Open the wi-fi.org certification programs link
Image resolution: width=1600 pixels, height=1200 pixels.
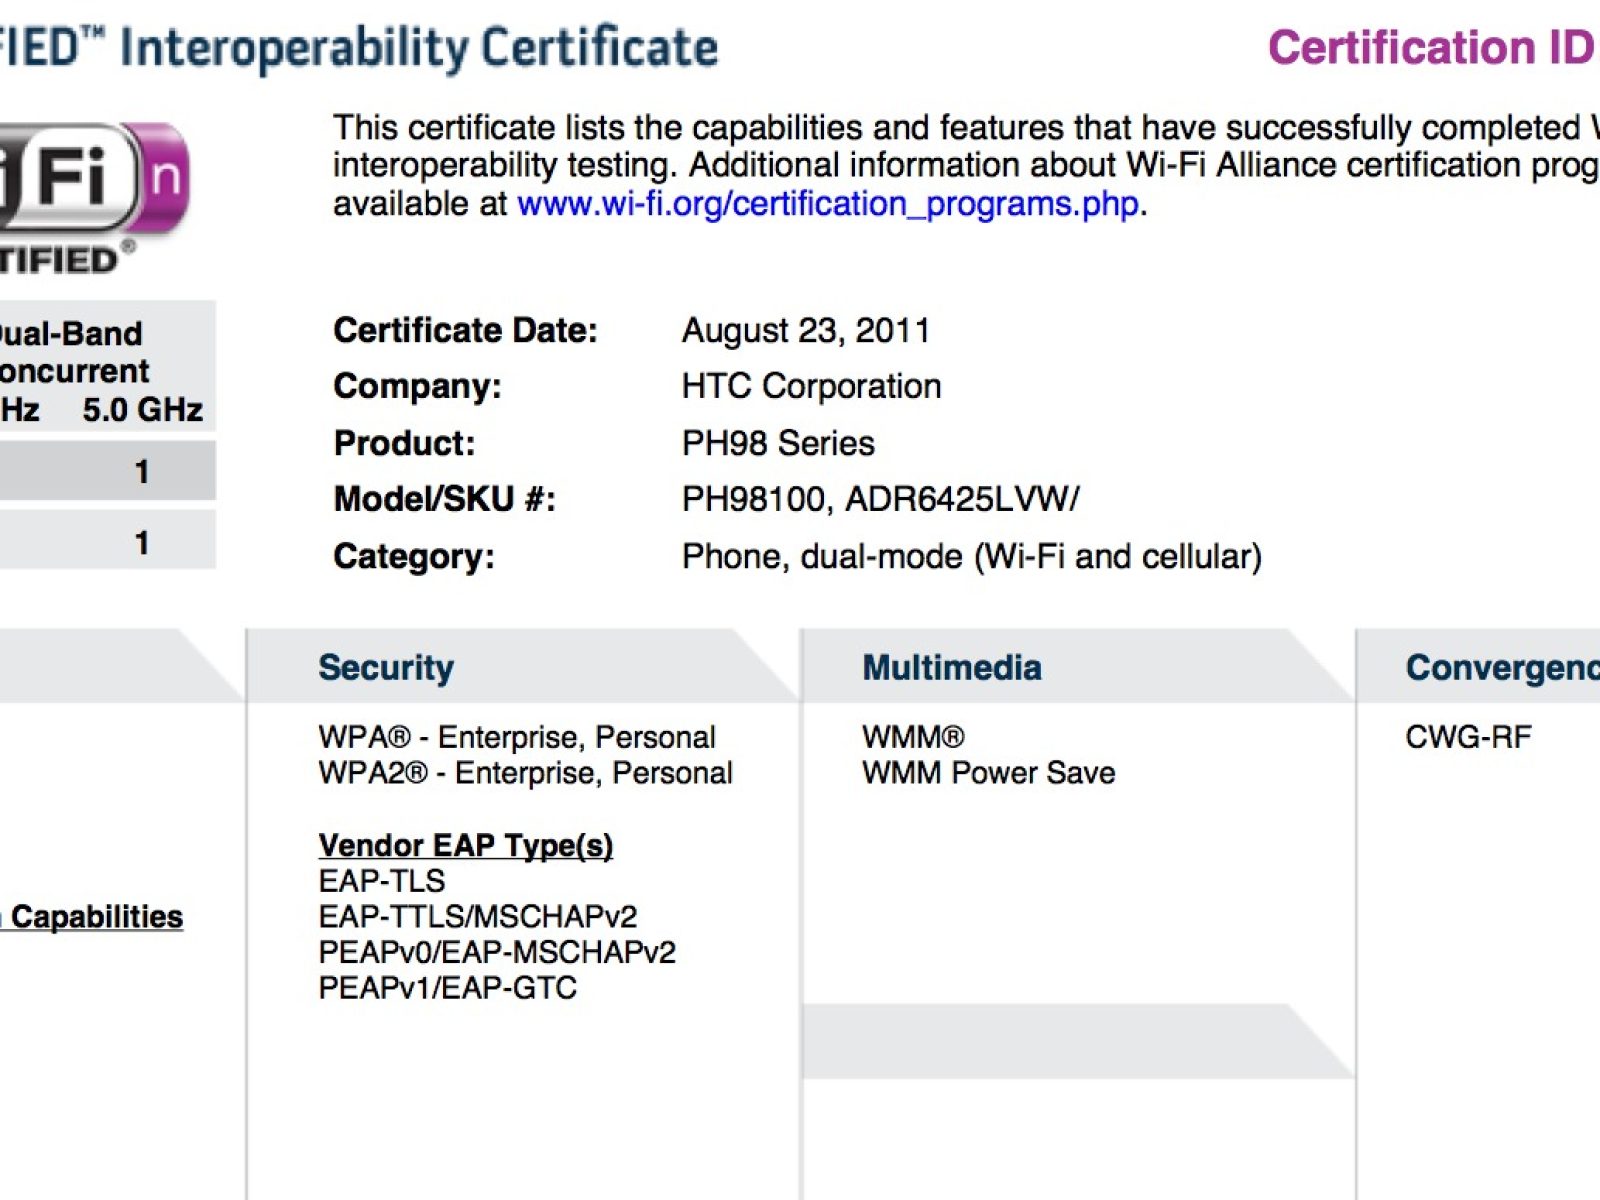827,204
